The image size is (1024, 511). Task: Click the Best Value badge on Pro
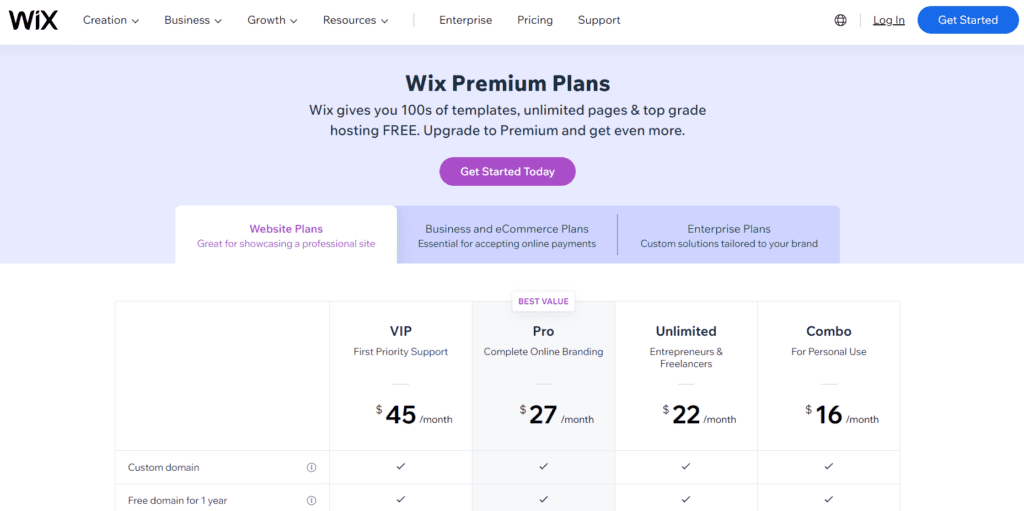[x=543, y=301]
